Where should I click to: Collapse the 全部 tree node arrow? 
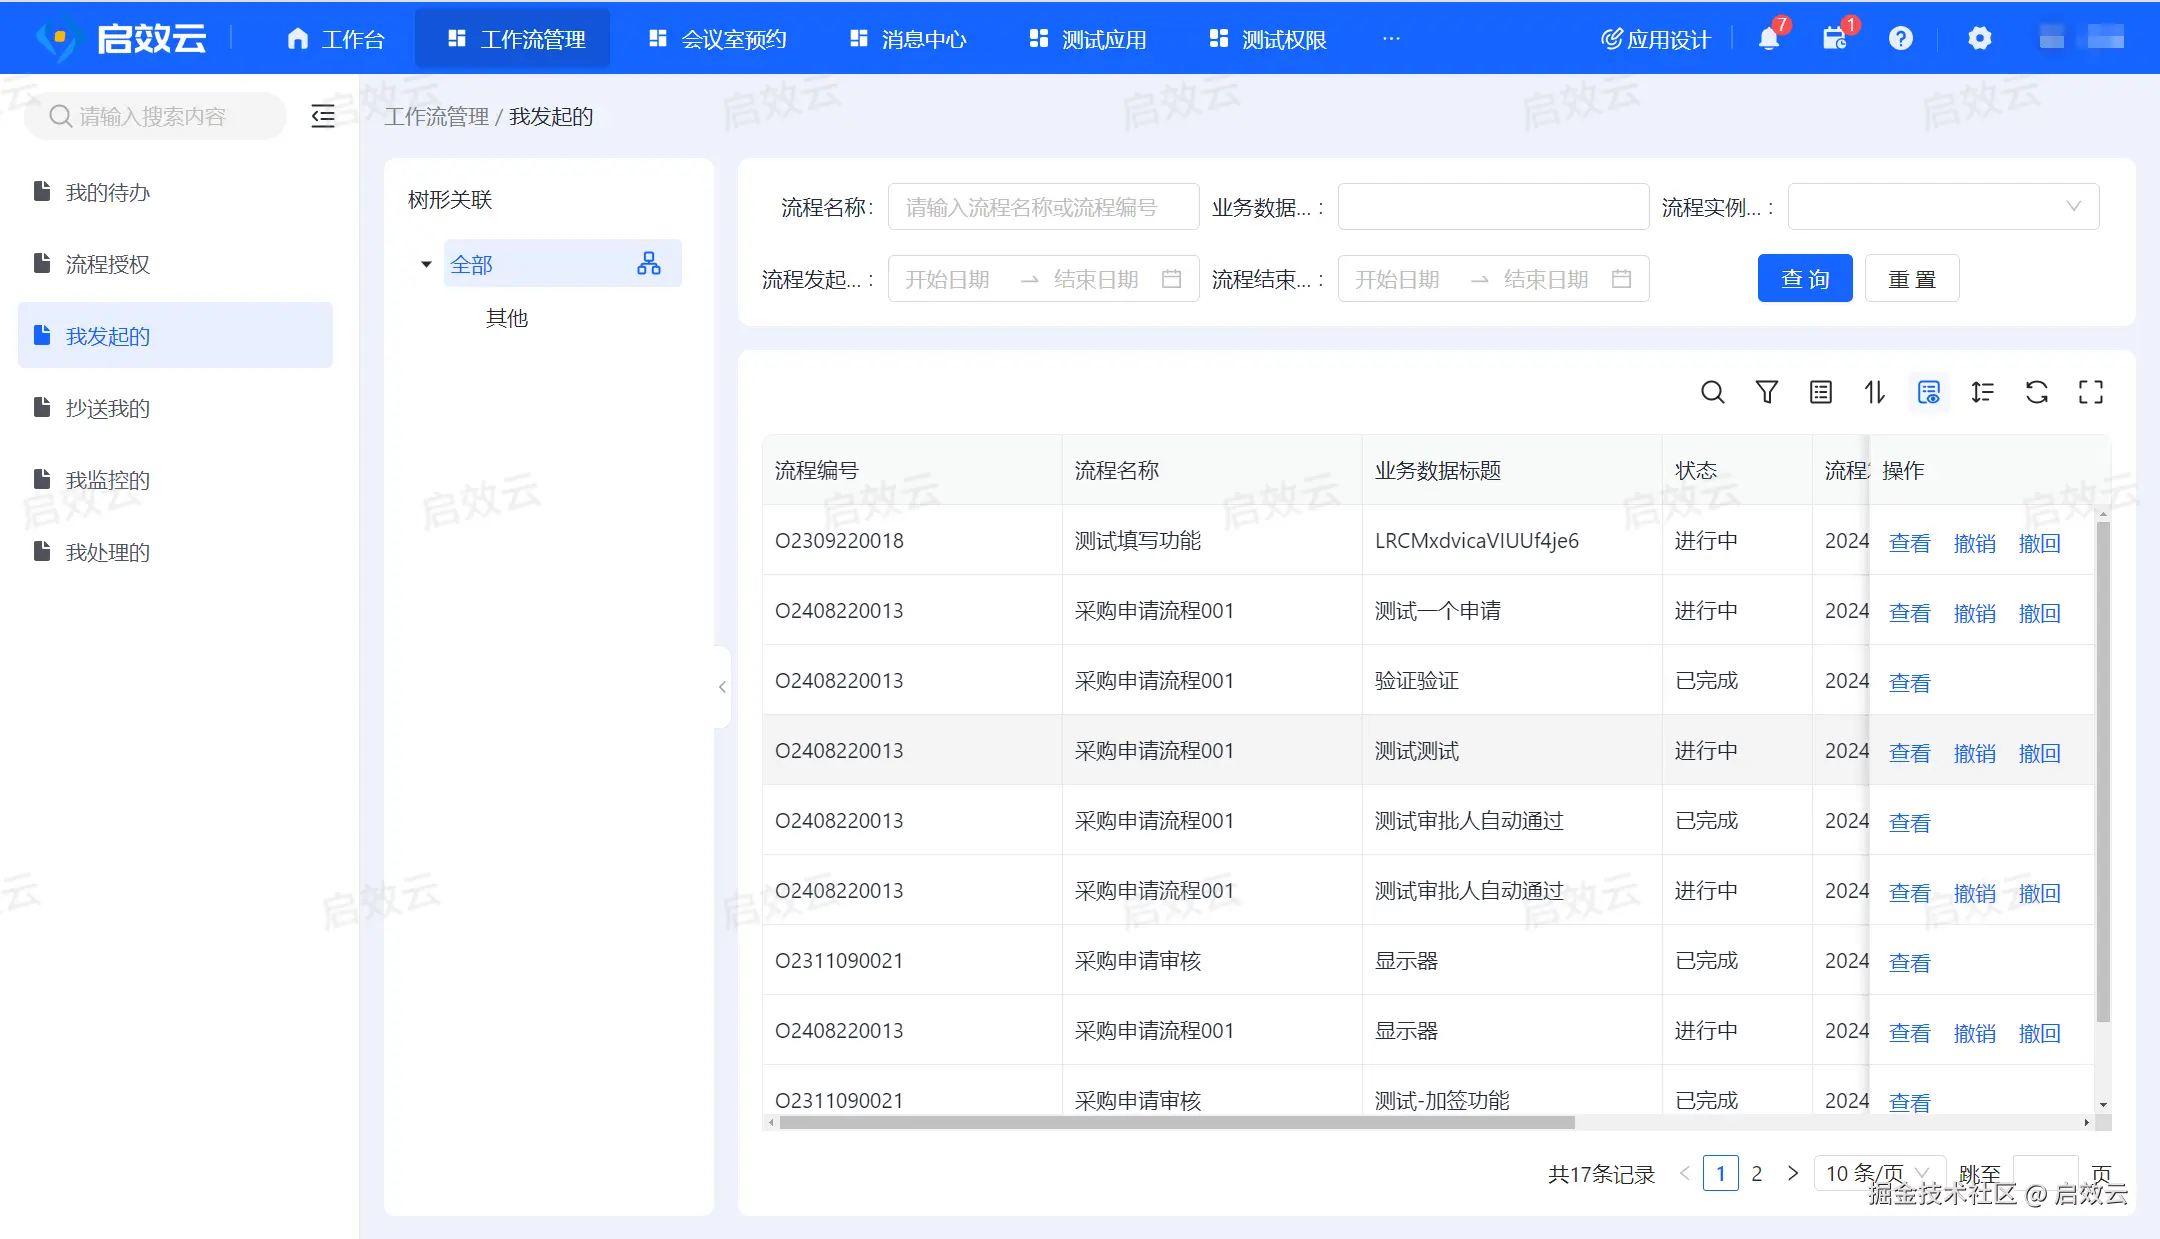pyautogui.click(x=426, y=265)
